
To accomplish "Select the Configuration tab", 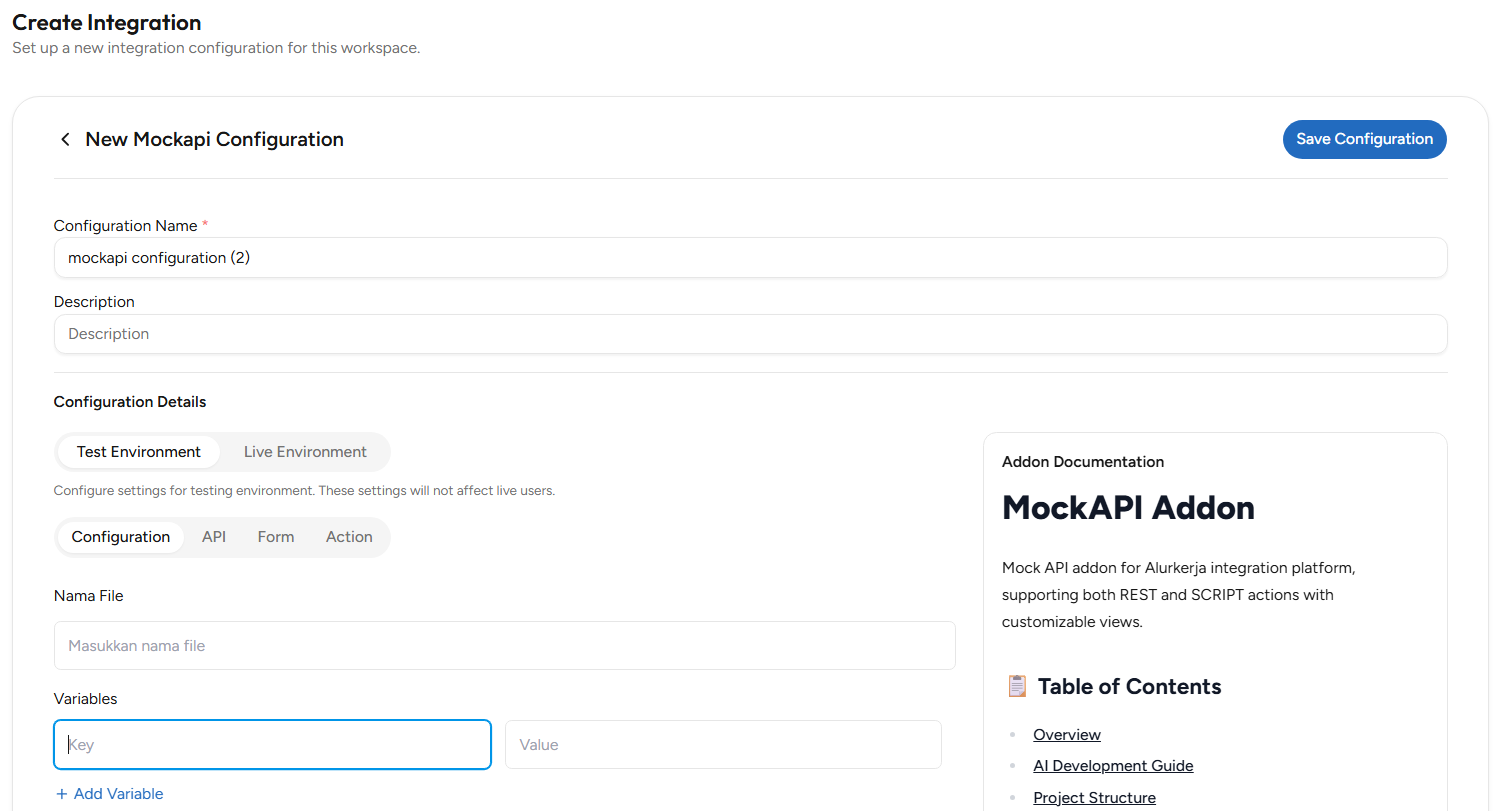I will pos(120,537).
